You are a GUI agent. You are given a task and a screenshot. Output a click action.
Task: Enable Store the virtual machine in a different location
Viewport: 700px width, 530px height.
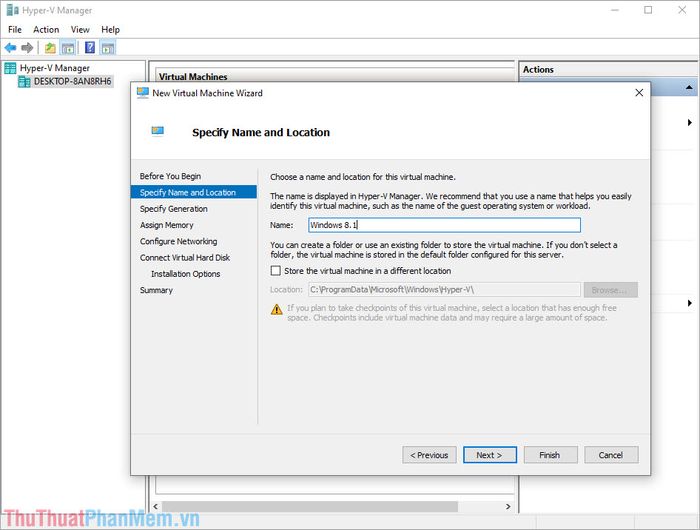276,271
